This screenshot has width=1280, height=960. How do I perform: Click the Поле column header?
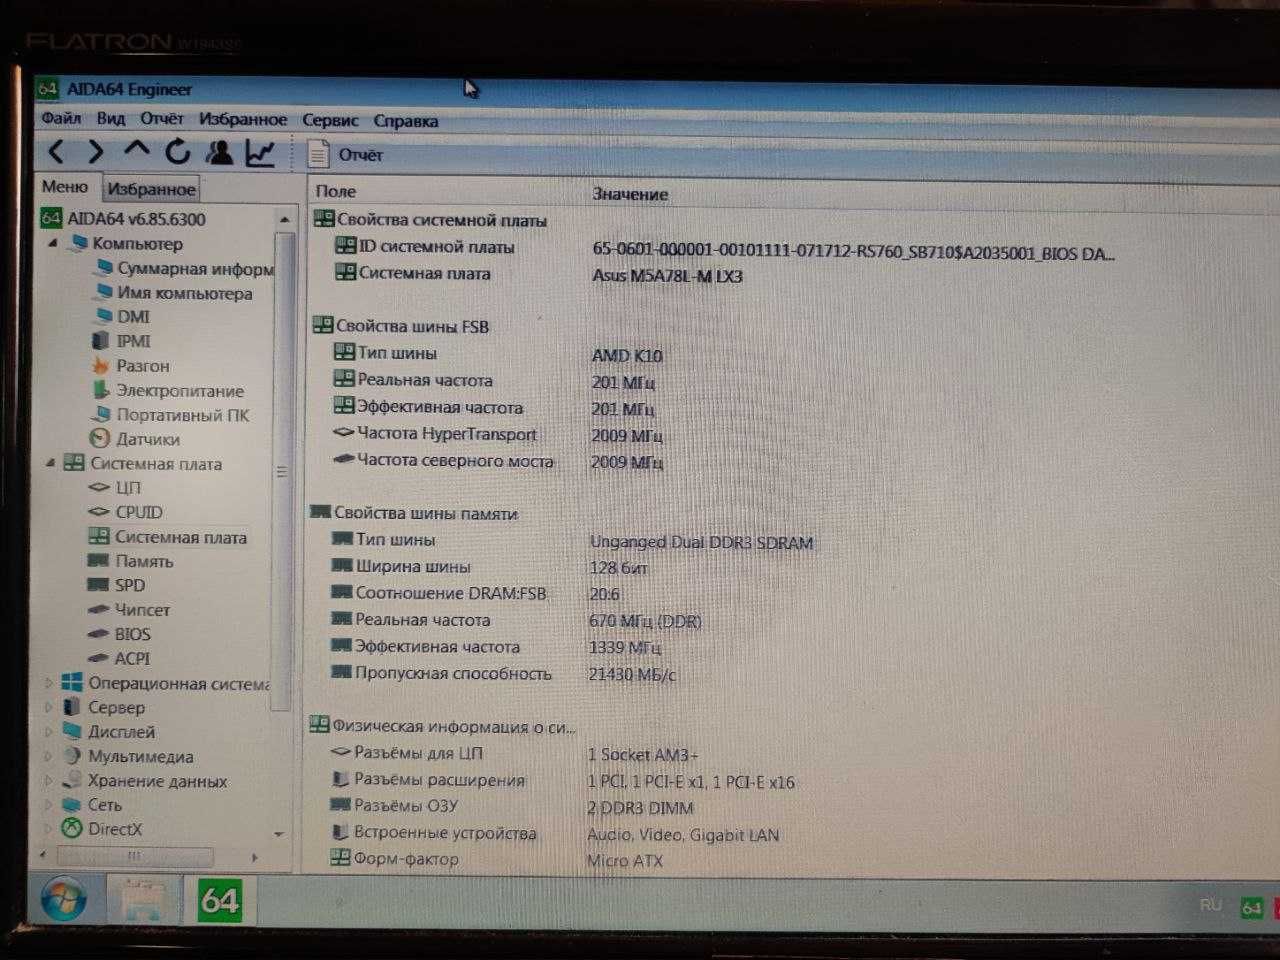point(336,191)
